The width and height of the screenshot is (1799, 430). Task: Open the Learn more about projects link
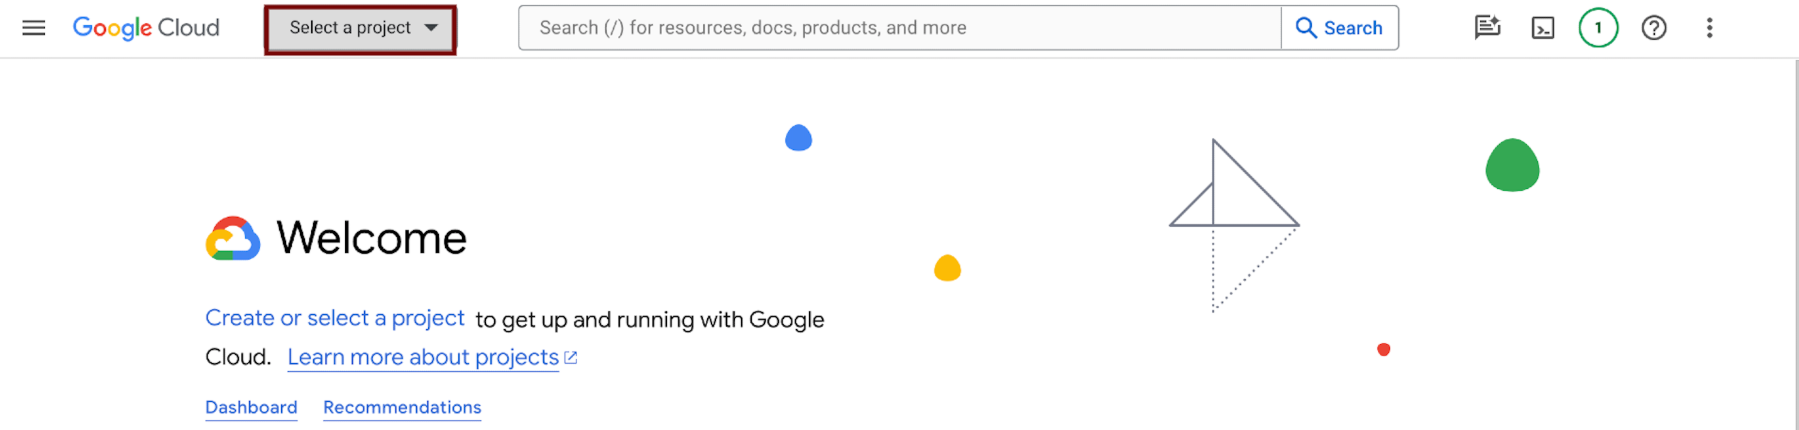(x=423, y=357)
